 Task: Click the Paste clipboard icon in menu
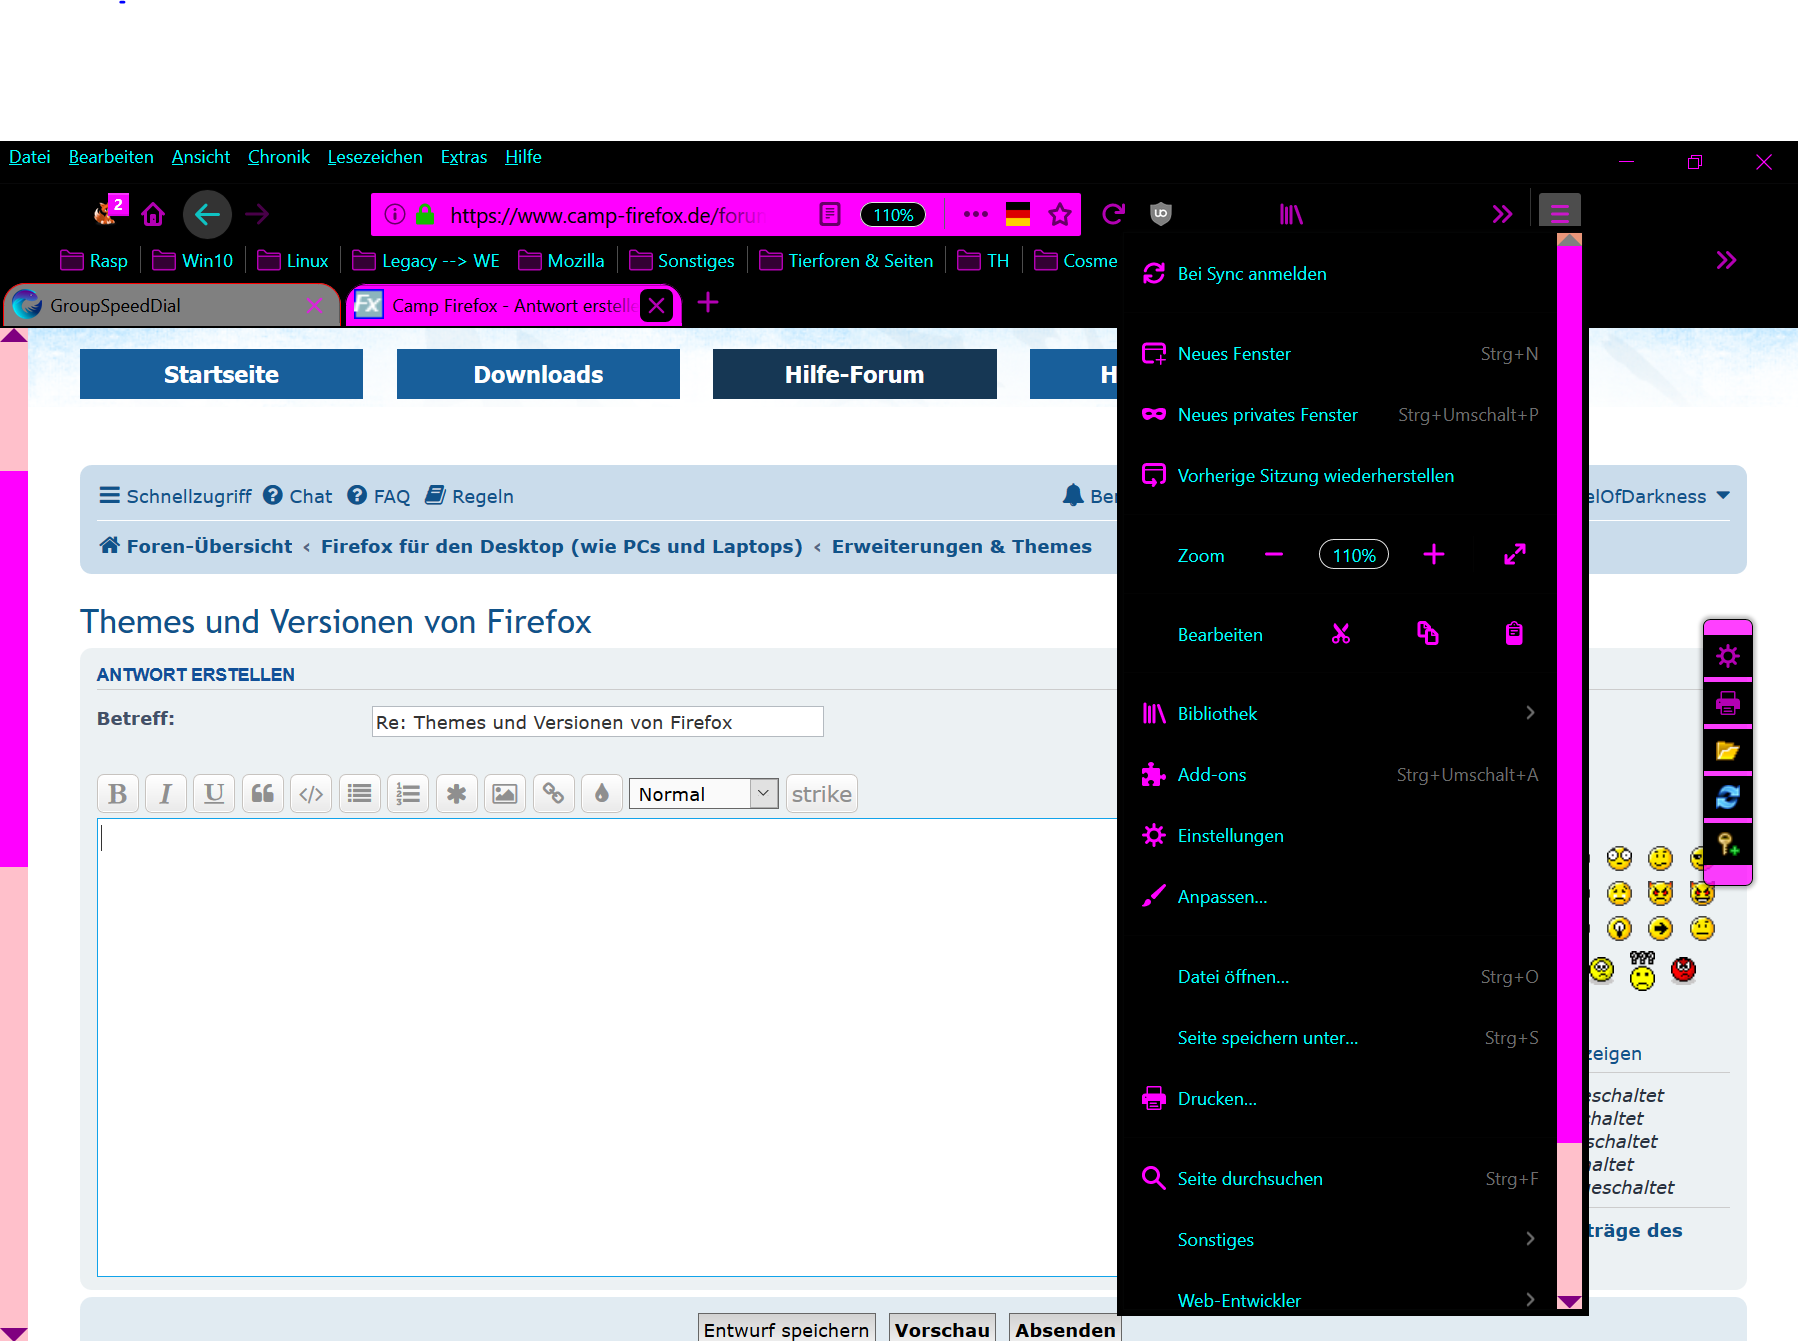pos(1514,634)
